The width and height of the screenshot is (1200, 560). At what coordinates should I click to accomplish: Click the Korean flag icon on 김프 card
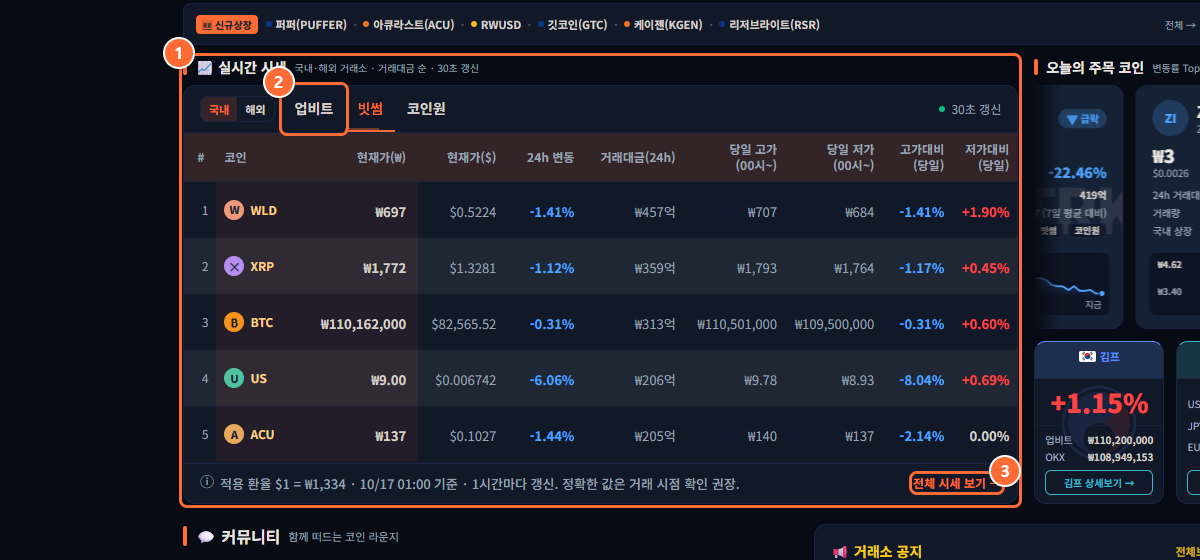click(x=1086, y=356)
